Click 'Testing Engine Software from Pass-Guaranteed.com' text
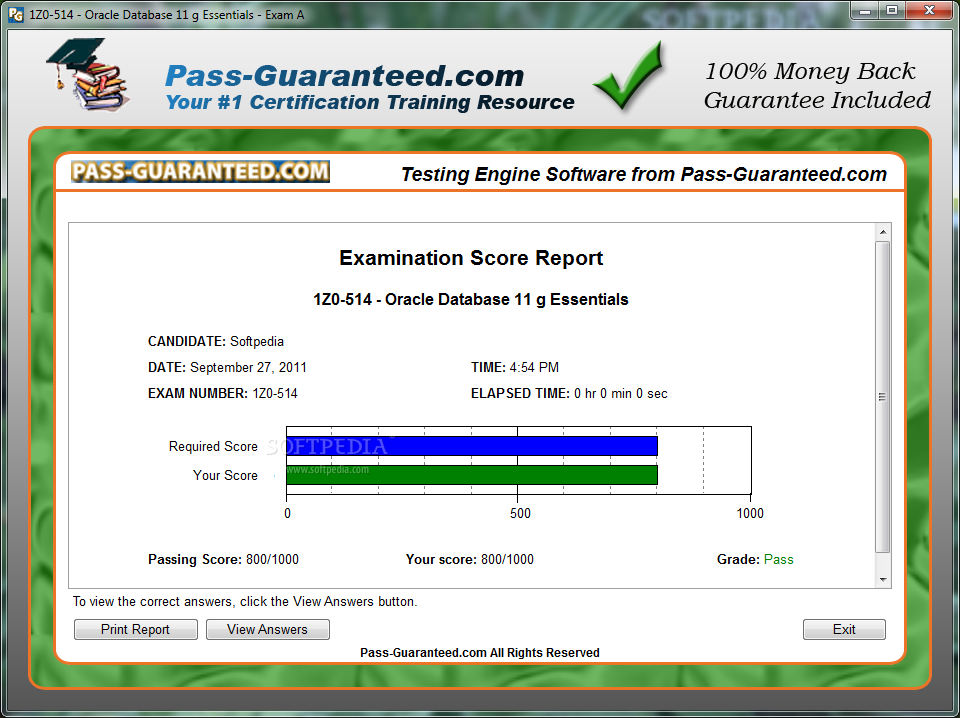Screen dimensions: 960x718 pyautogui.click(x=644, y=174)
